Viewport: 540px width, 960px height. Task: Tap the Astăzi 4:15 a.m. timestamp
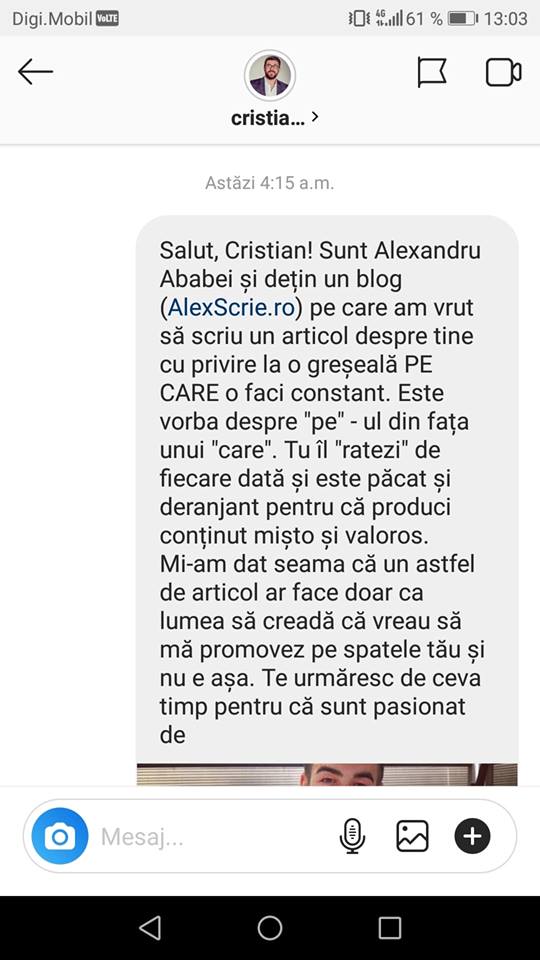point(270,183)
